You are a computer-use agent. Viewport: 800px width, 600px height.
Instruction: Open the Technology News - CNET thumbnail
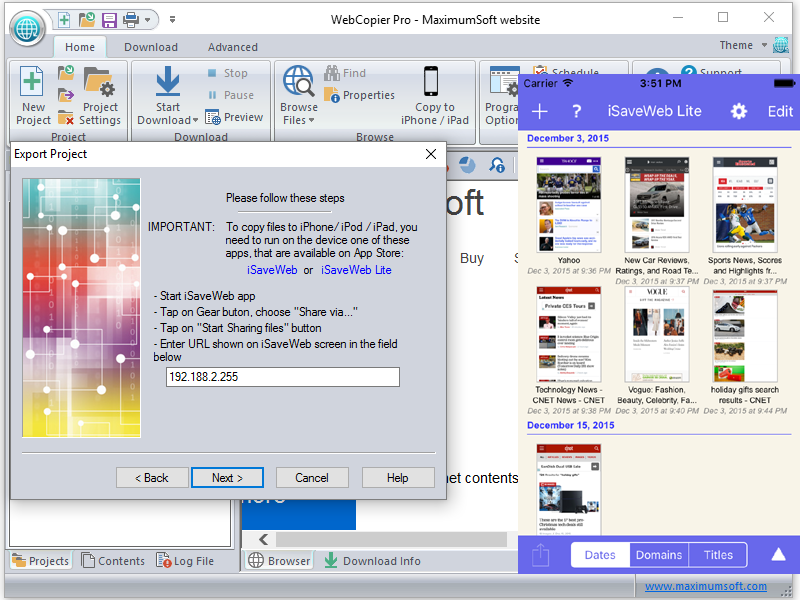tap(568, 334)
